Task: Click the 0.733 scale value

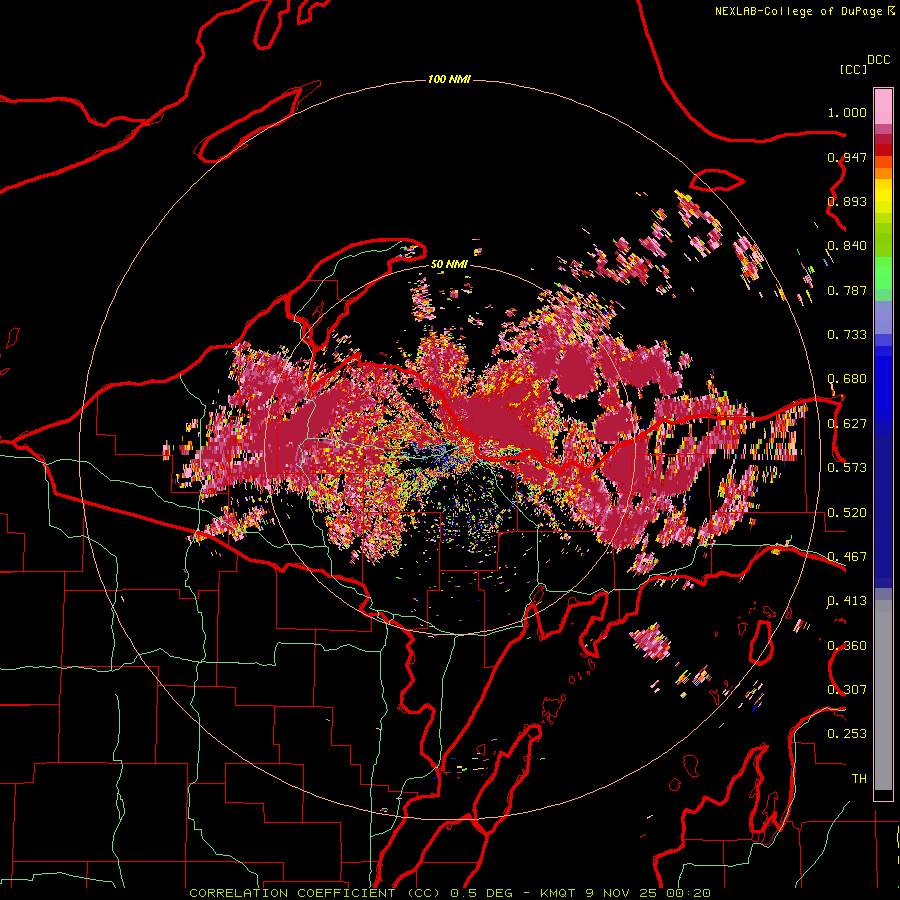Action: 847,335
